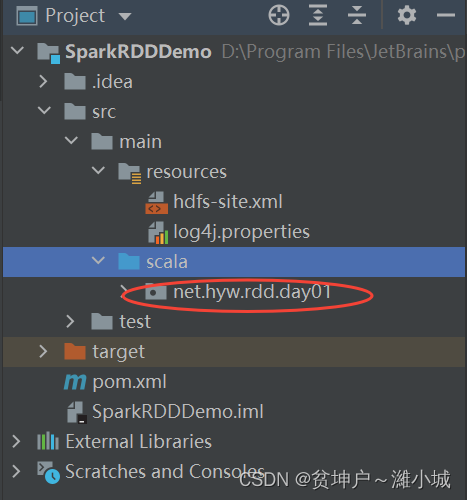
Task: Click the hdfs-site.xml file icon
Action: click(x=156, y=202)
